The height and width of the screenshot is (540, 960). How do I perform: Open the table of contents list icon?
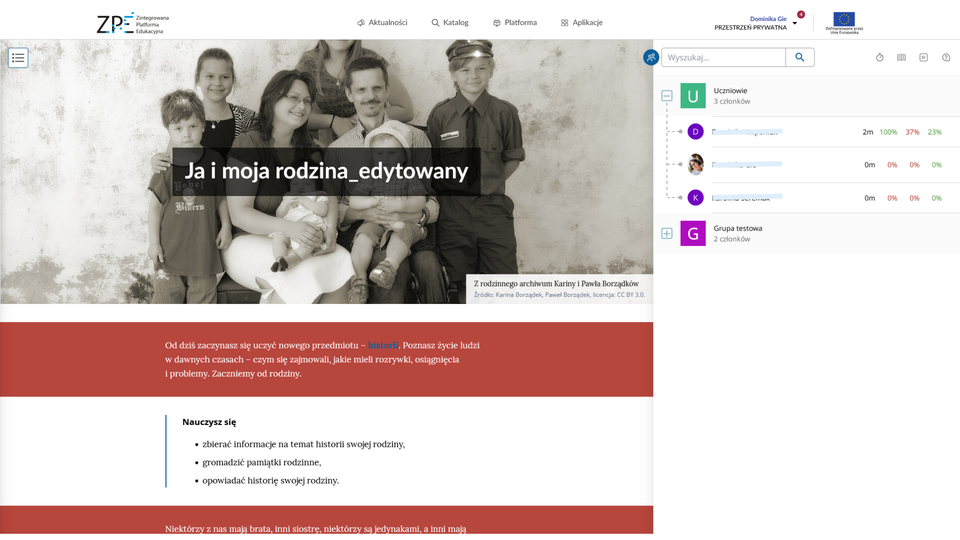click(x=18, y=58)
